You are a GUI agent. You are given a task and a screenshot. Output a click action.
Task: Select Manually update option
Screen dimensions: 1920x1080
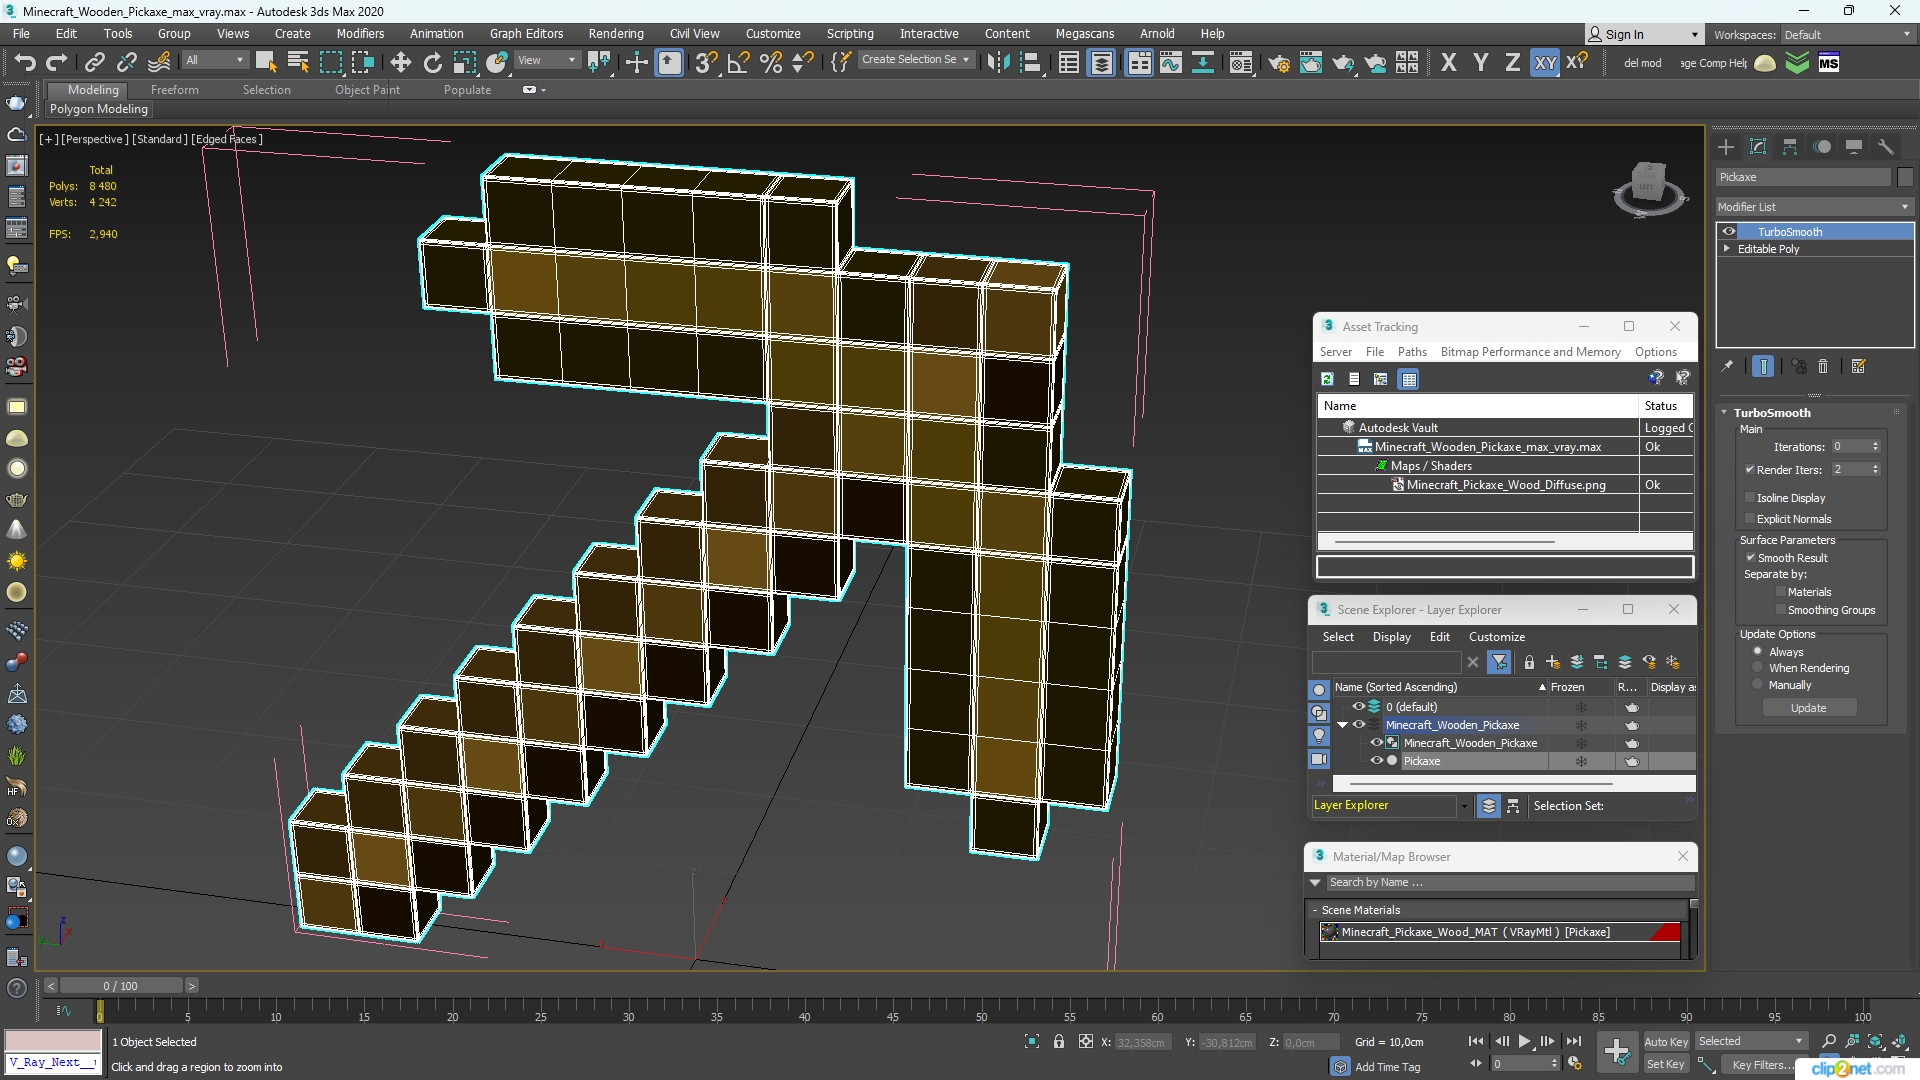coord(1758,685)
